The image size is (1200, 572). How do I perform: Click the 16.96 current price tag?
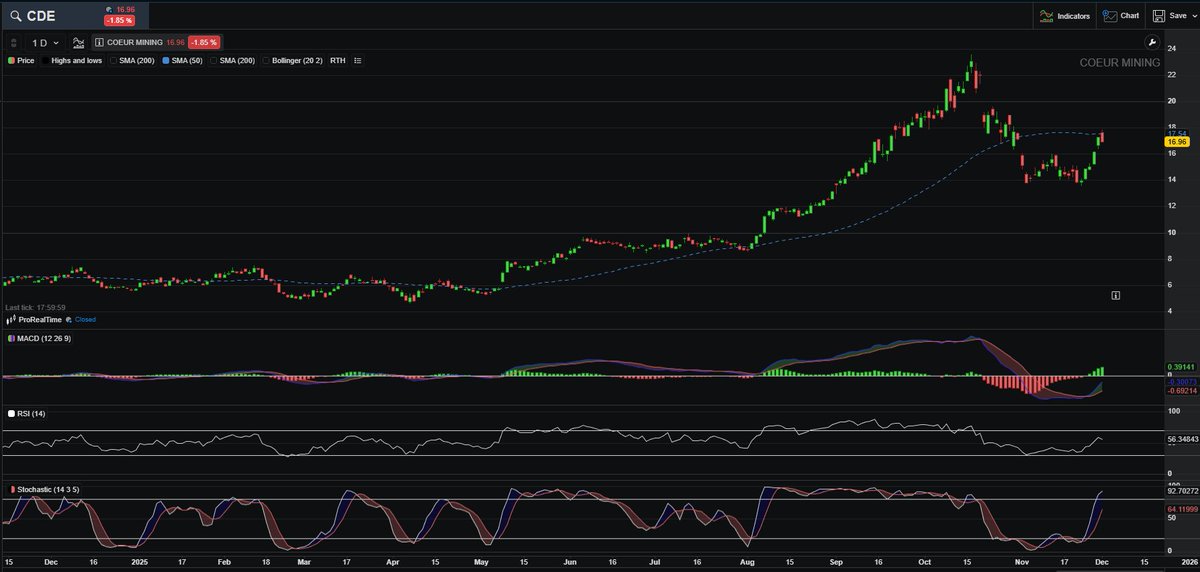(x=1175, y=143)
